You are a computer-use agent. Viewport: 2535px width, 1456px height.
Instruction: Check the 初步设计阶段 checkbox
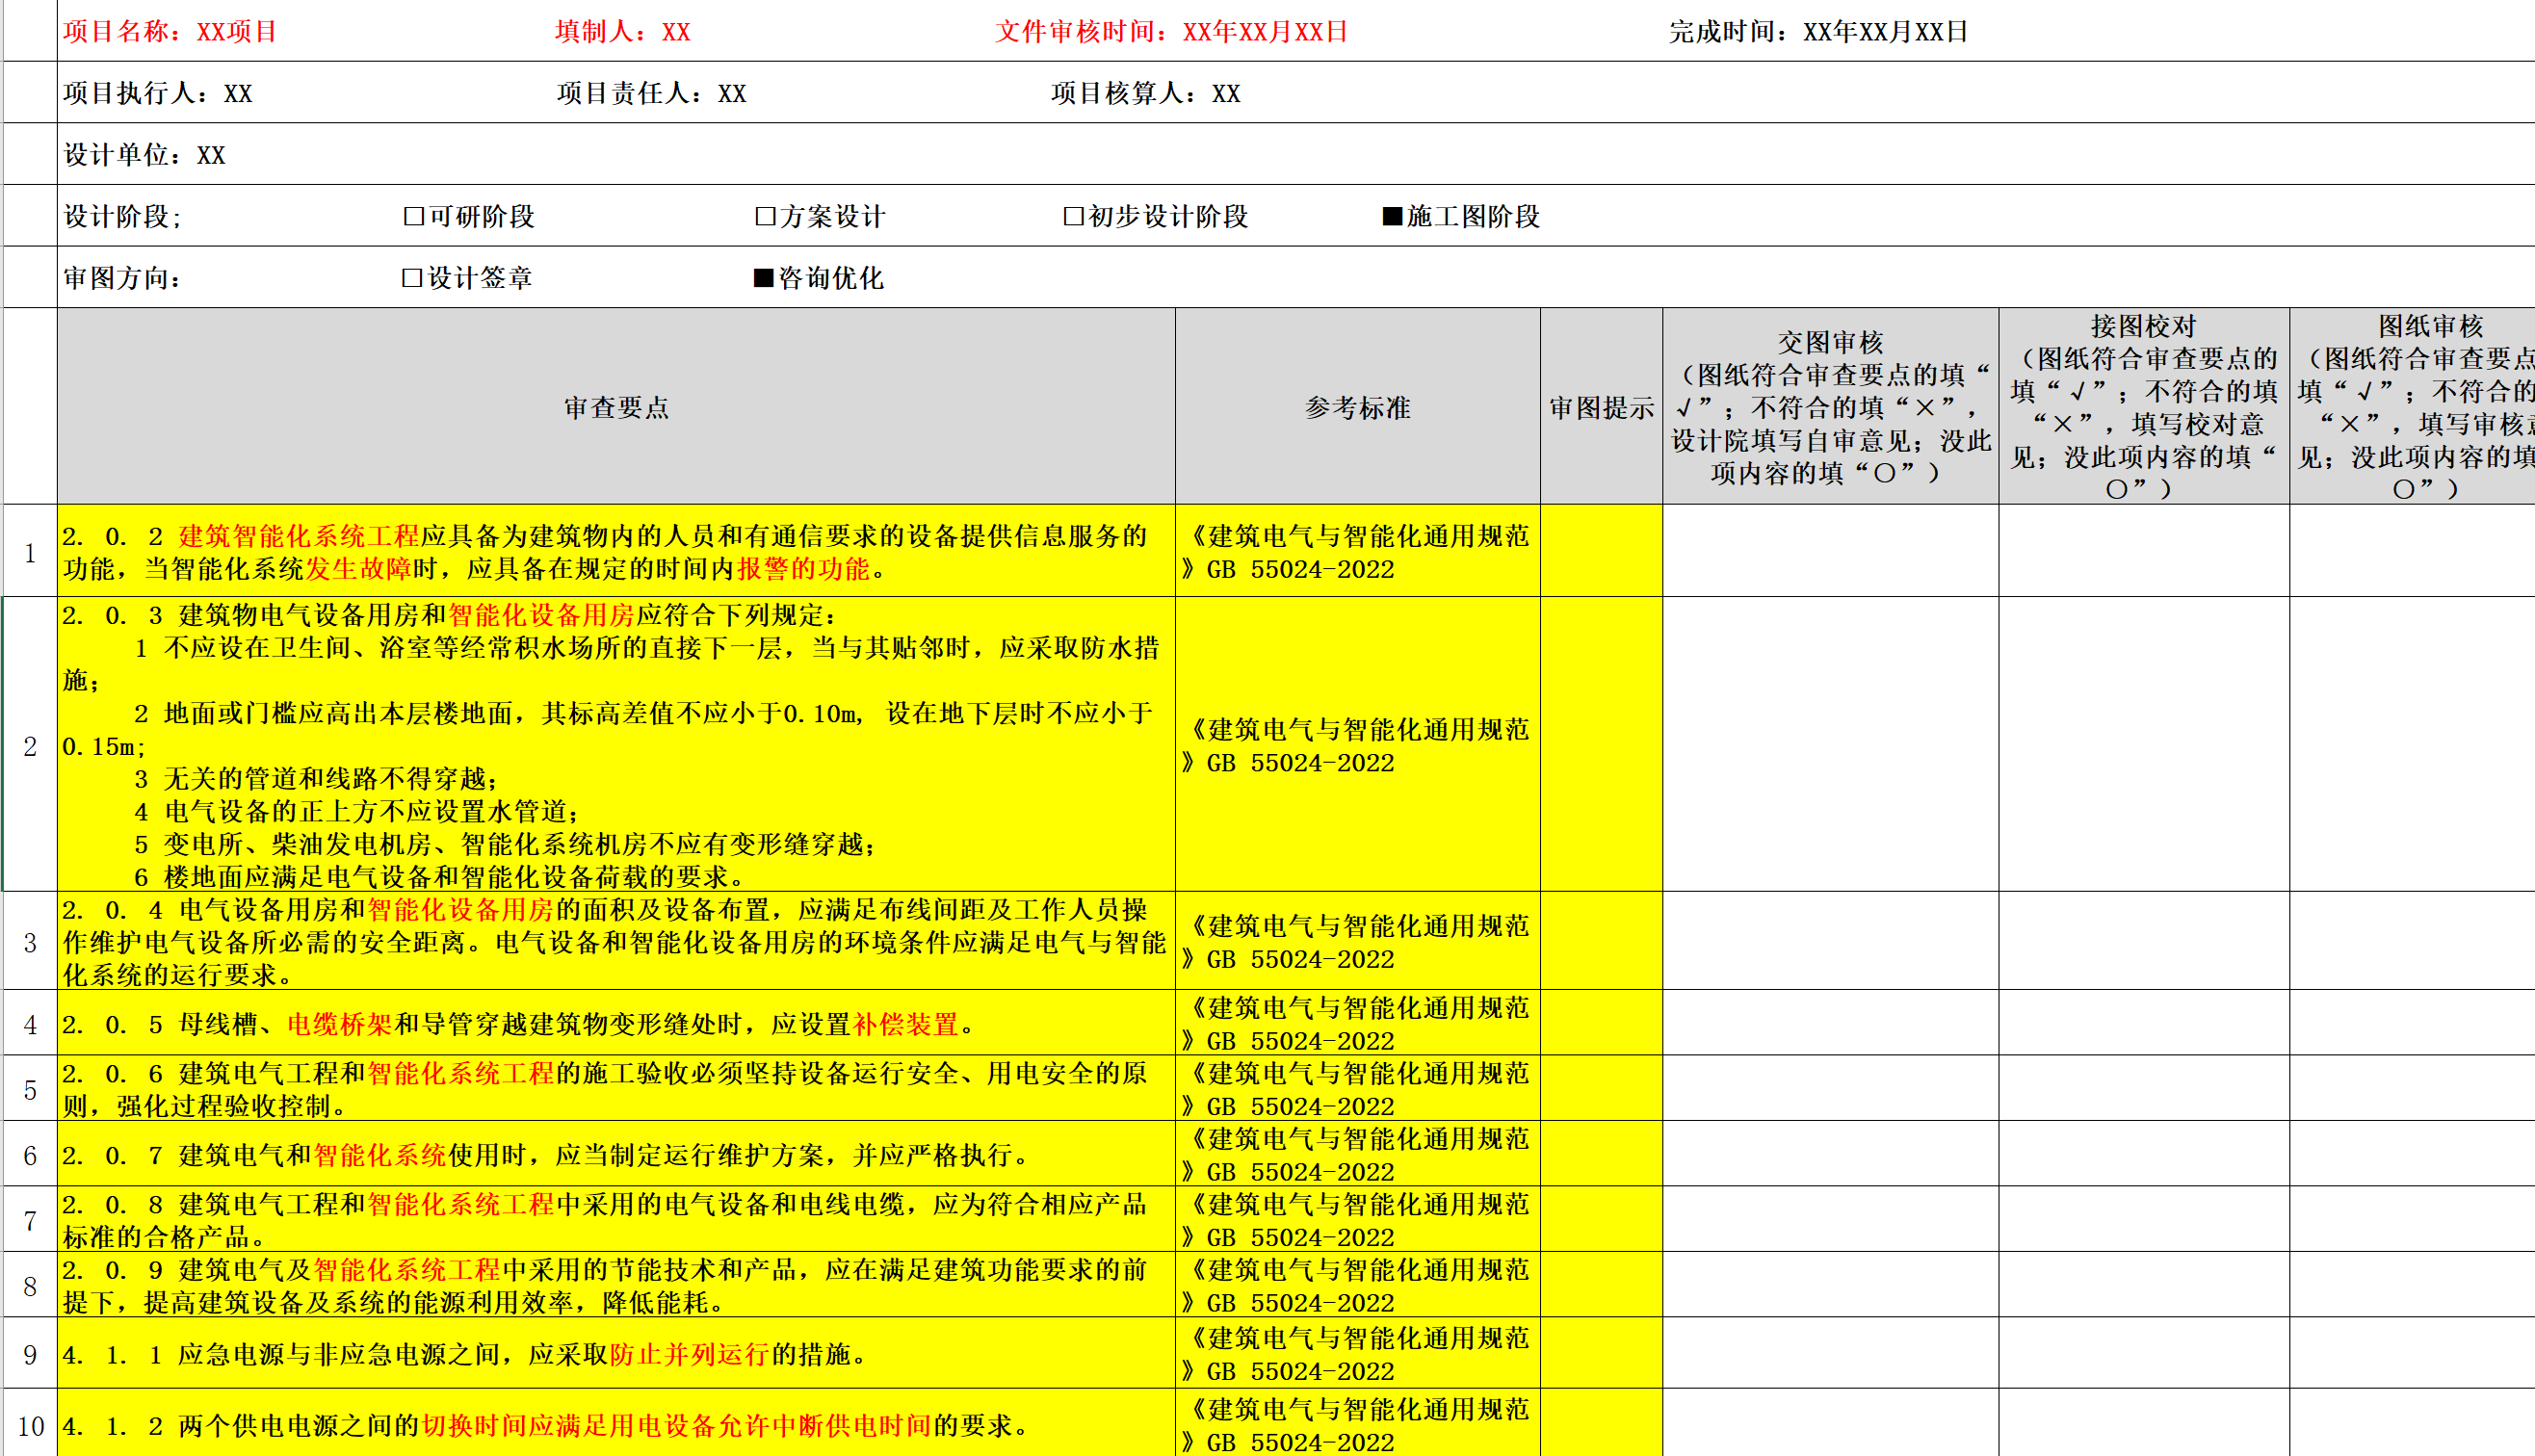point(1073,217)
